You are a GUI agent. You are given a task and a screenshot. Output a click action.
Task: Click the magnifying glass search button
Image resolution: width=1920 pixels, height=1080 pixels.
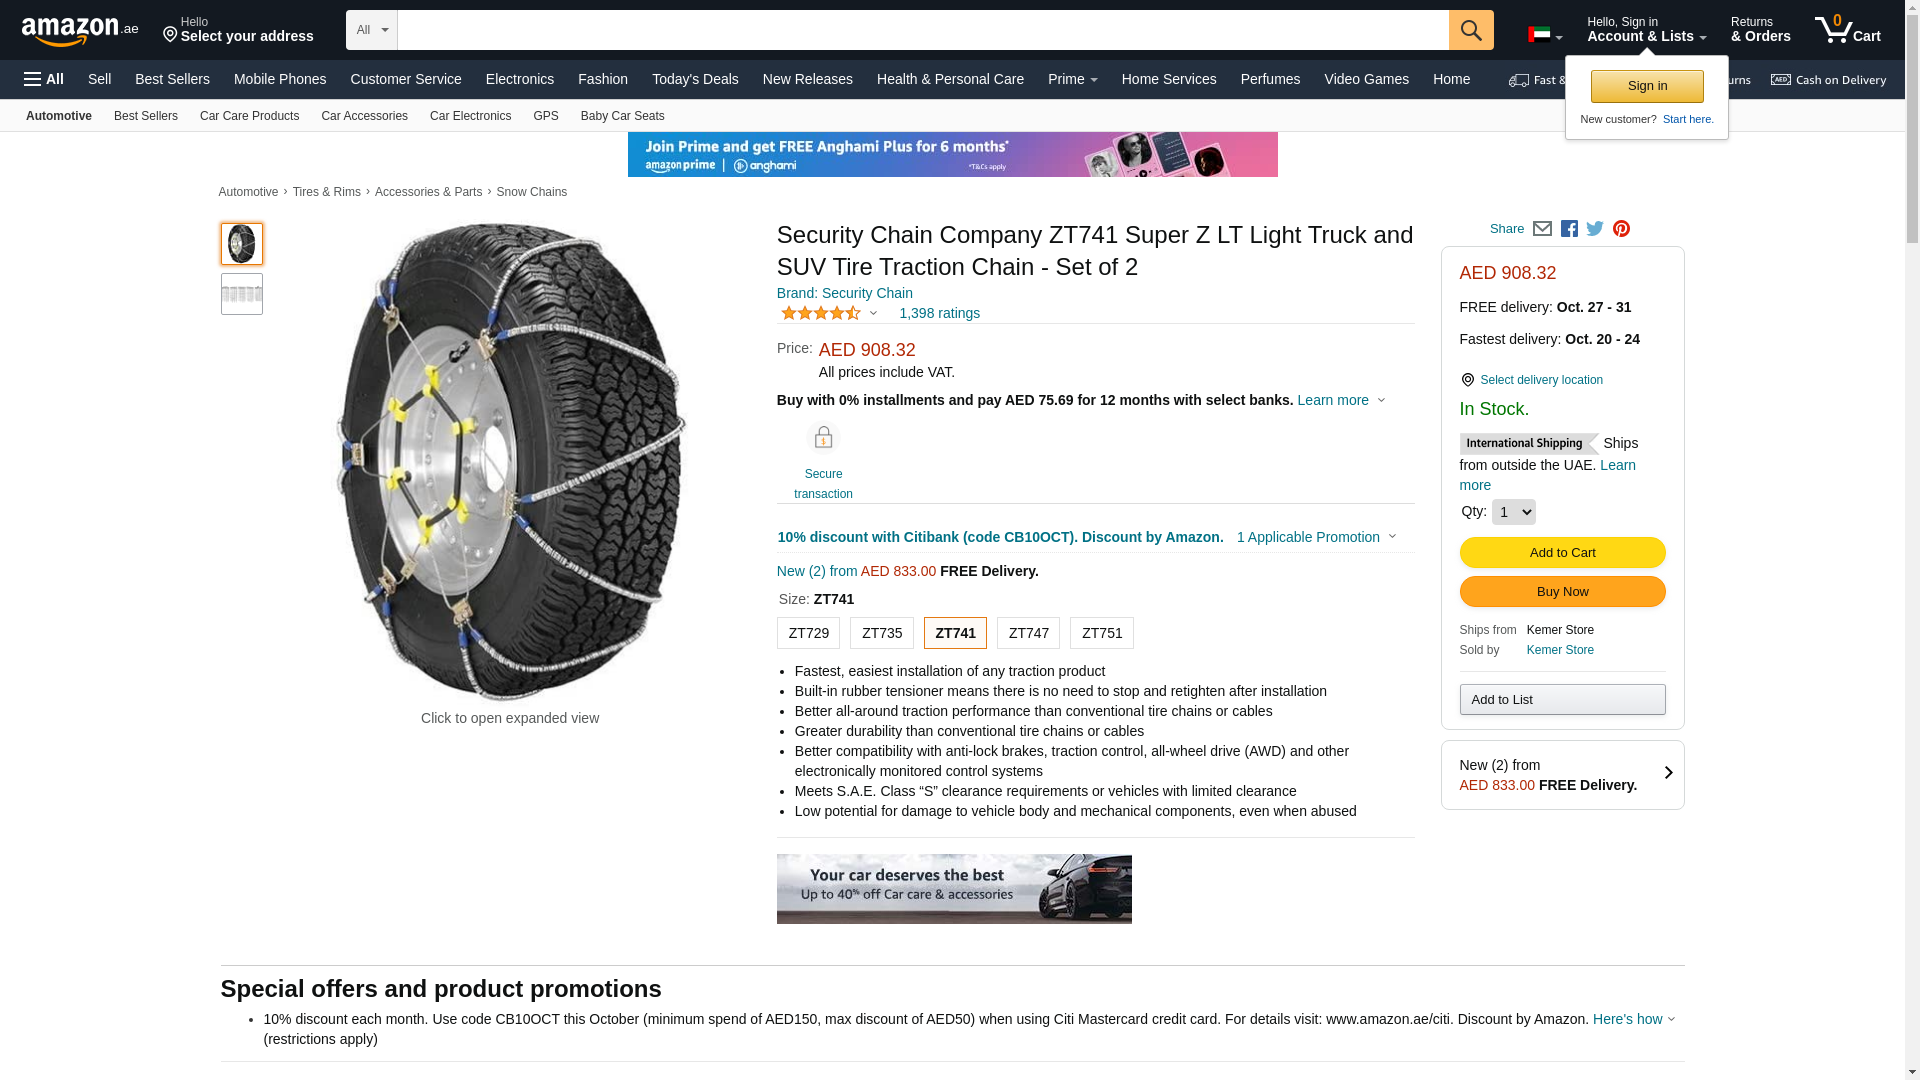(x=1470, y=30)
